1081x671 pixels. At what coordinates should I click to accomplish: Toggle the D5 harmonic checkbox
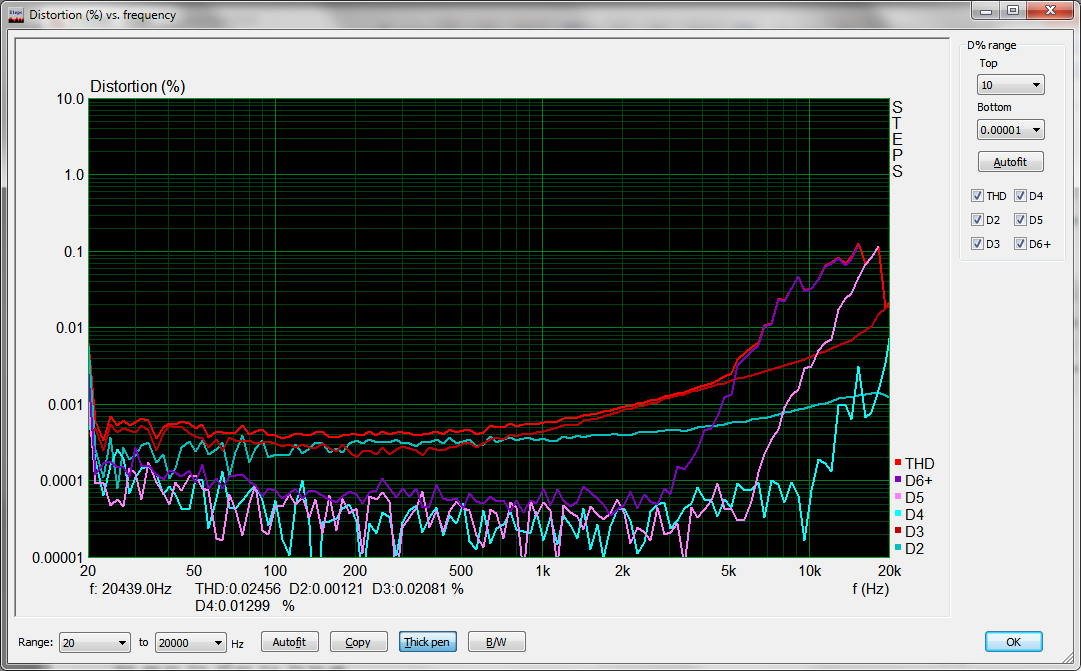coord(1020,220)
